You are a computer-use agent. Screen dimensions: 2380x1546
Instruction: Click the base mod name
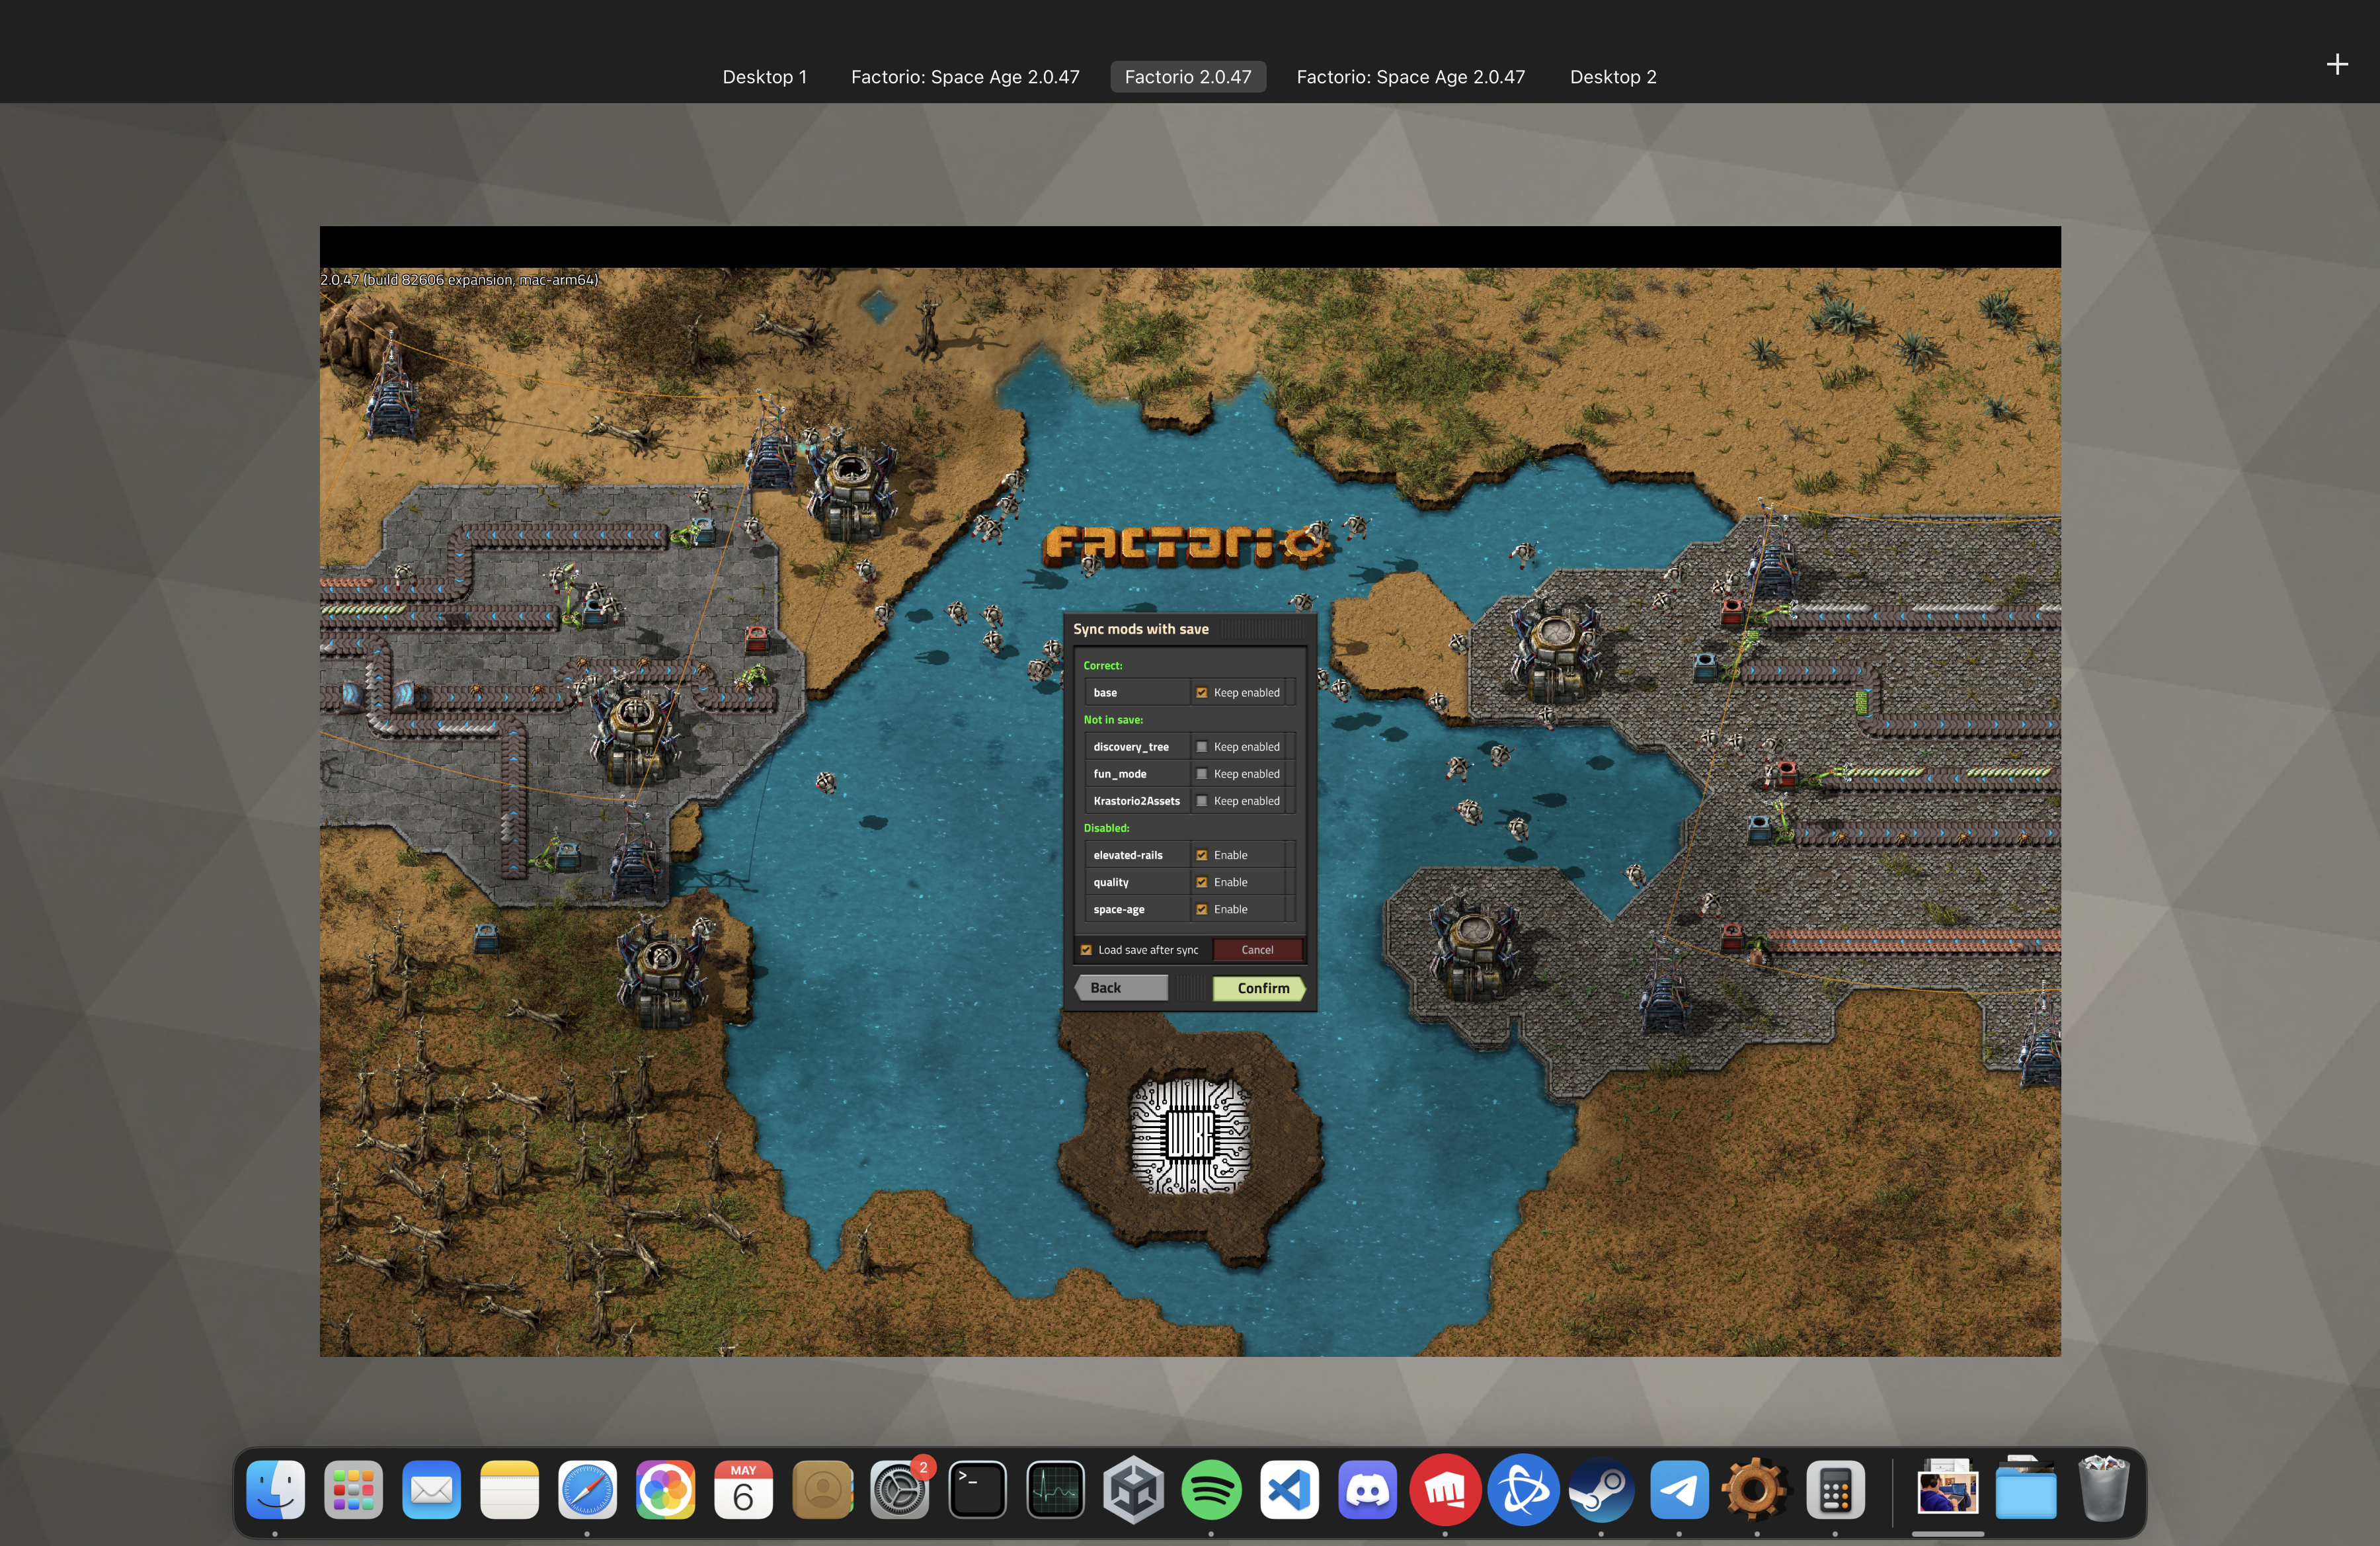1105,692
